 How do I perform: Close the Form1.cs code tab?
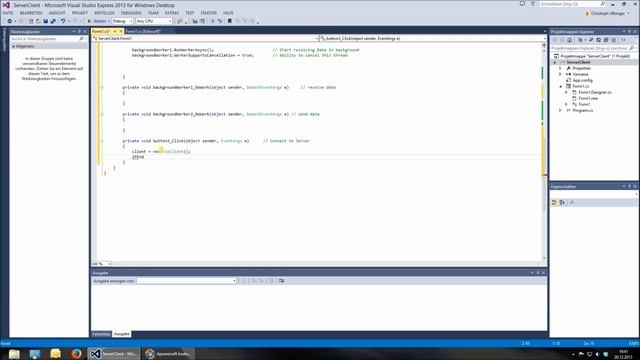pos(120,31)
